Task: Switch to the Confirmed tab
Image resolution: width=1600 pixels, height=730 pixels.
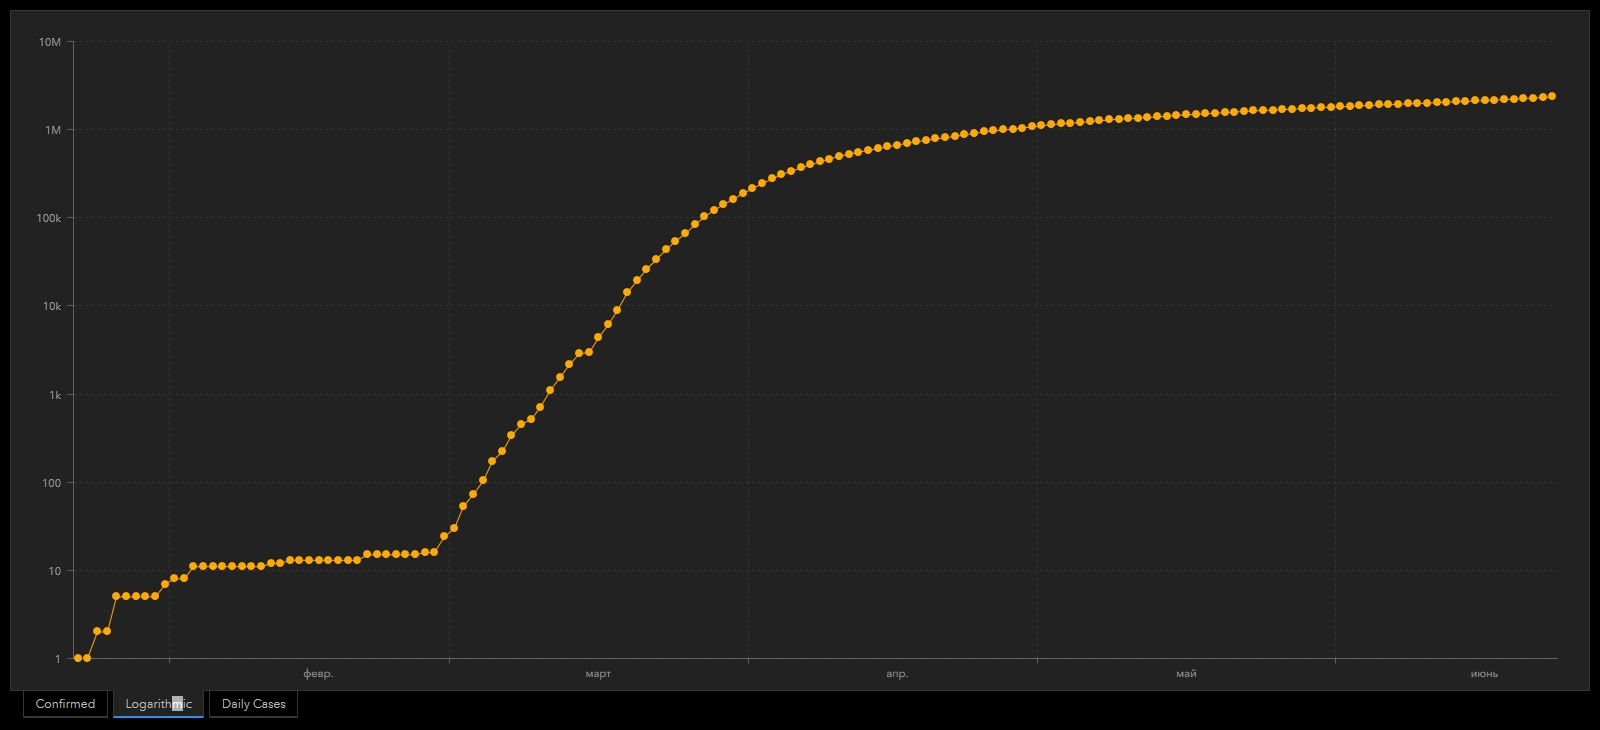Action: point(65,704)
